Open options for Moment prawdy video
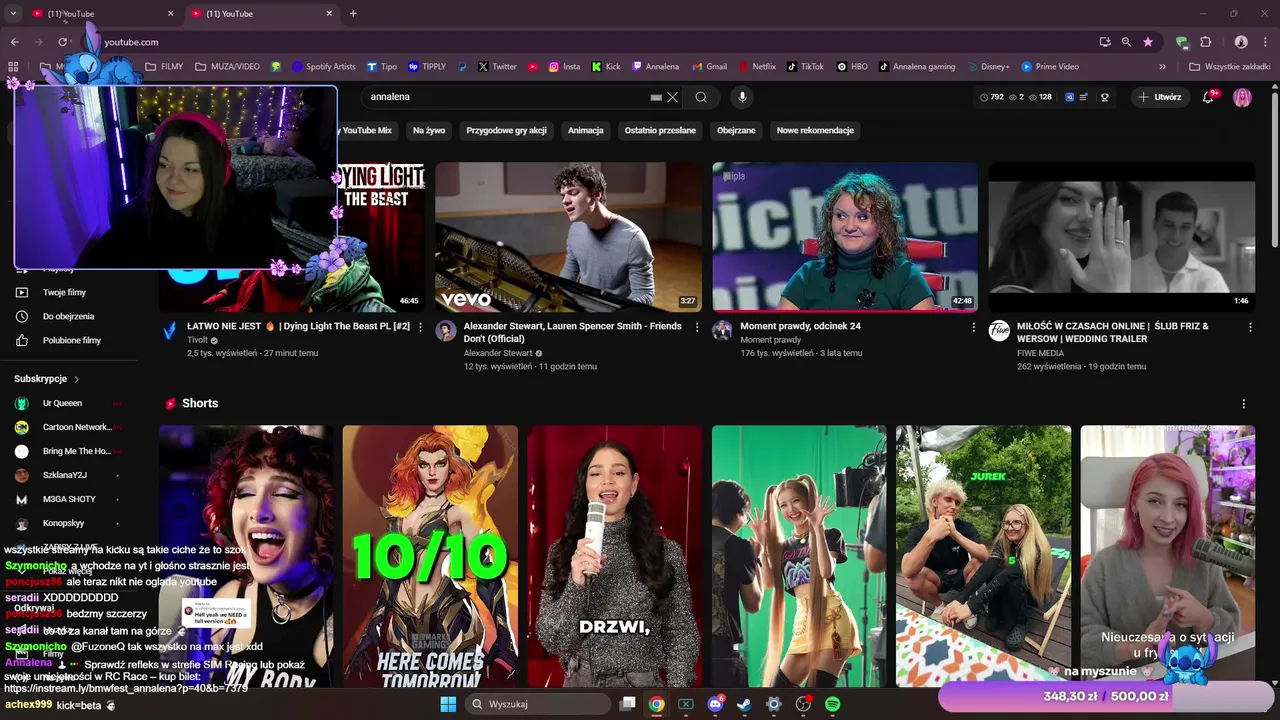The height and width of the screenshot is (720, 1280). coord(973,327)
